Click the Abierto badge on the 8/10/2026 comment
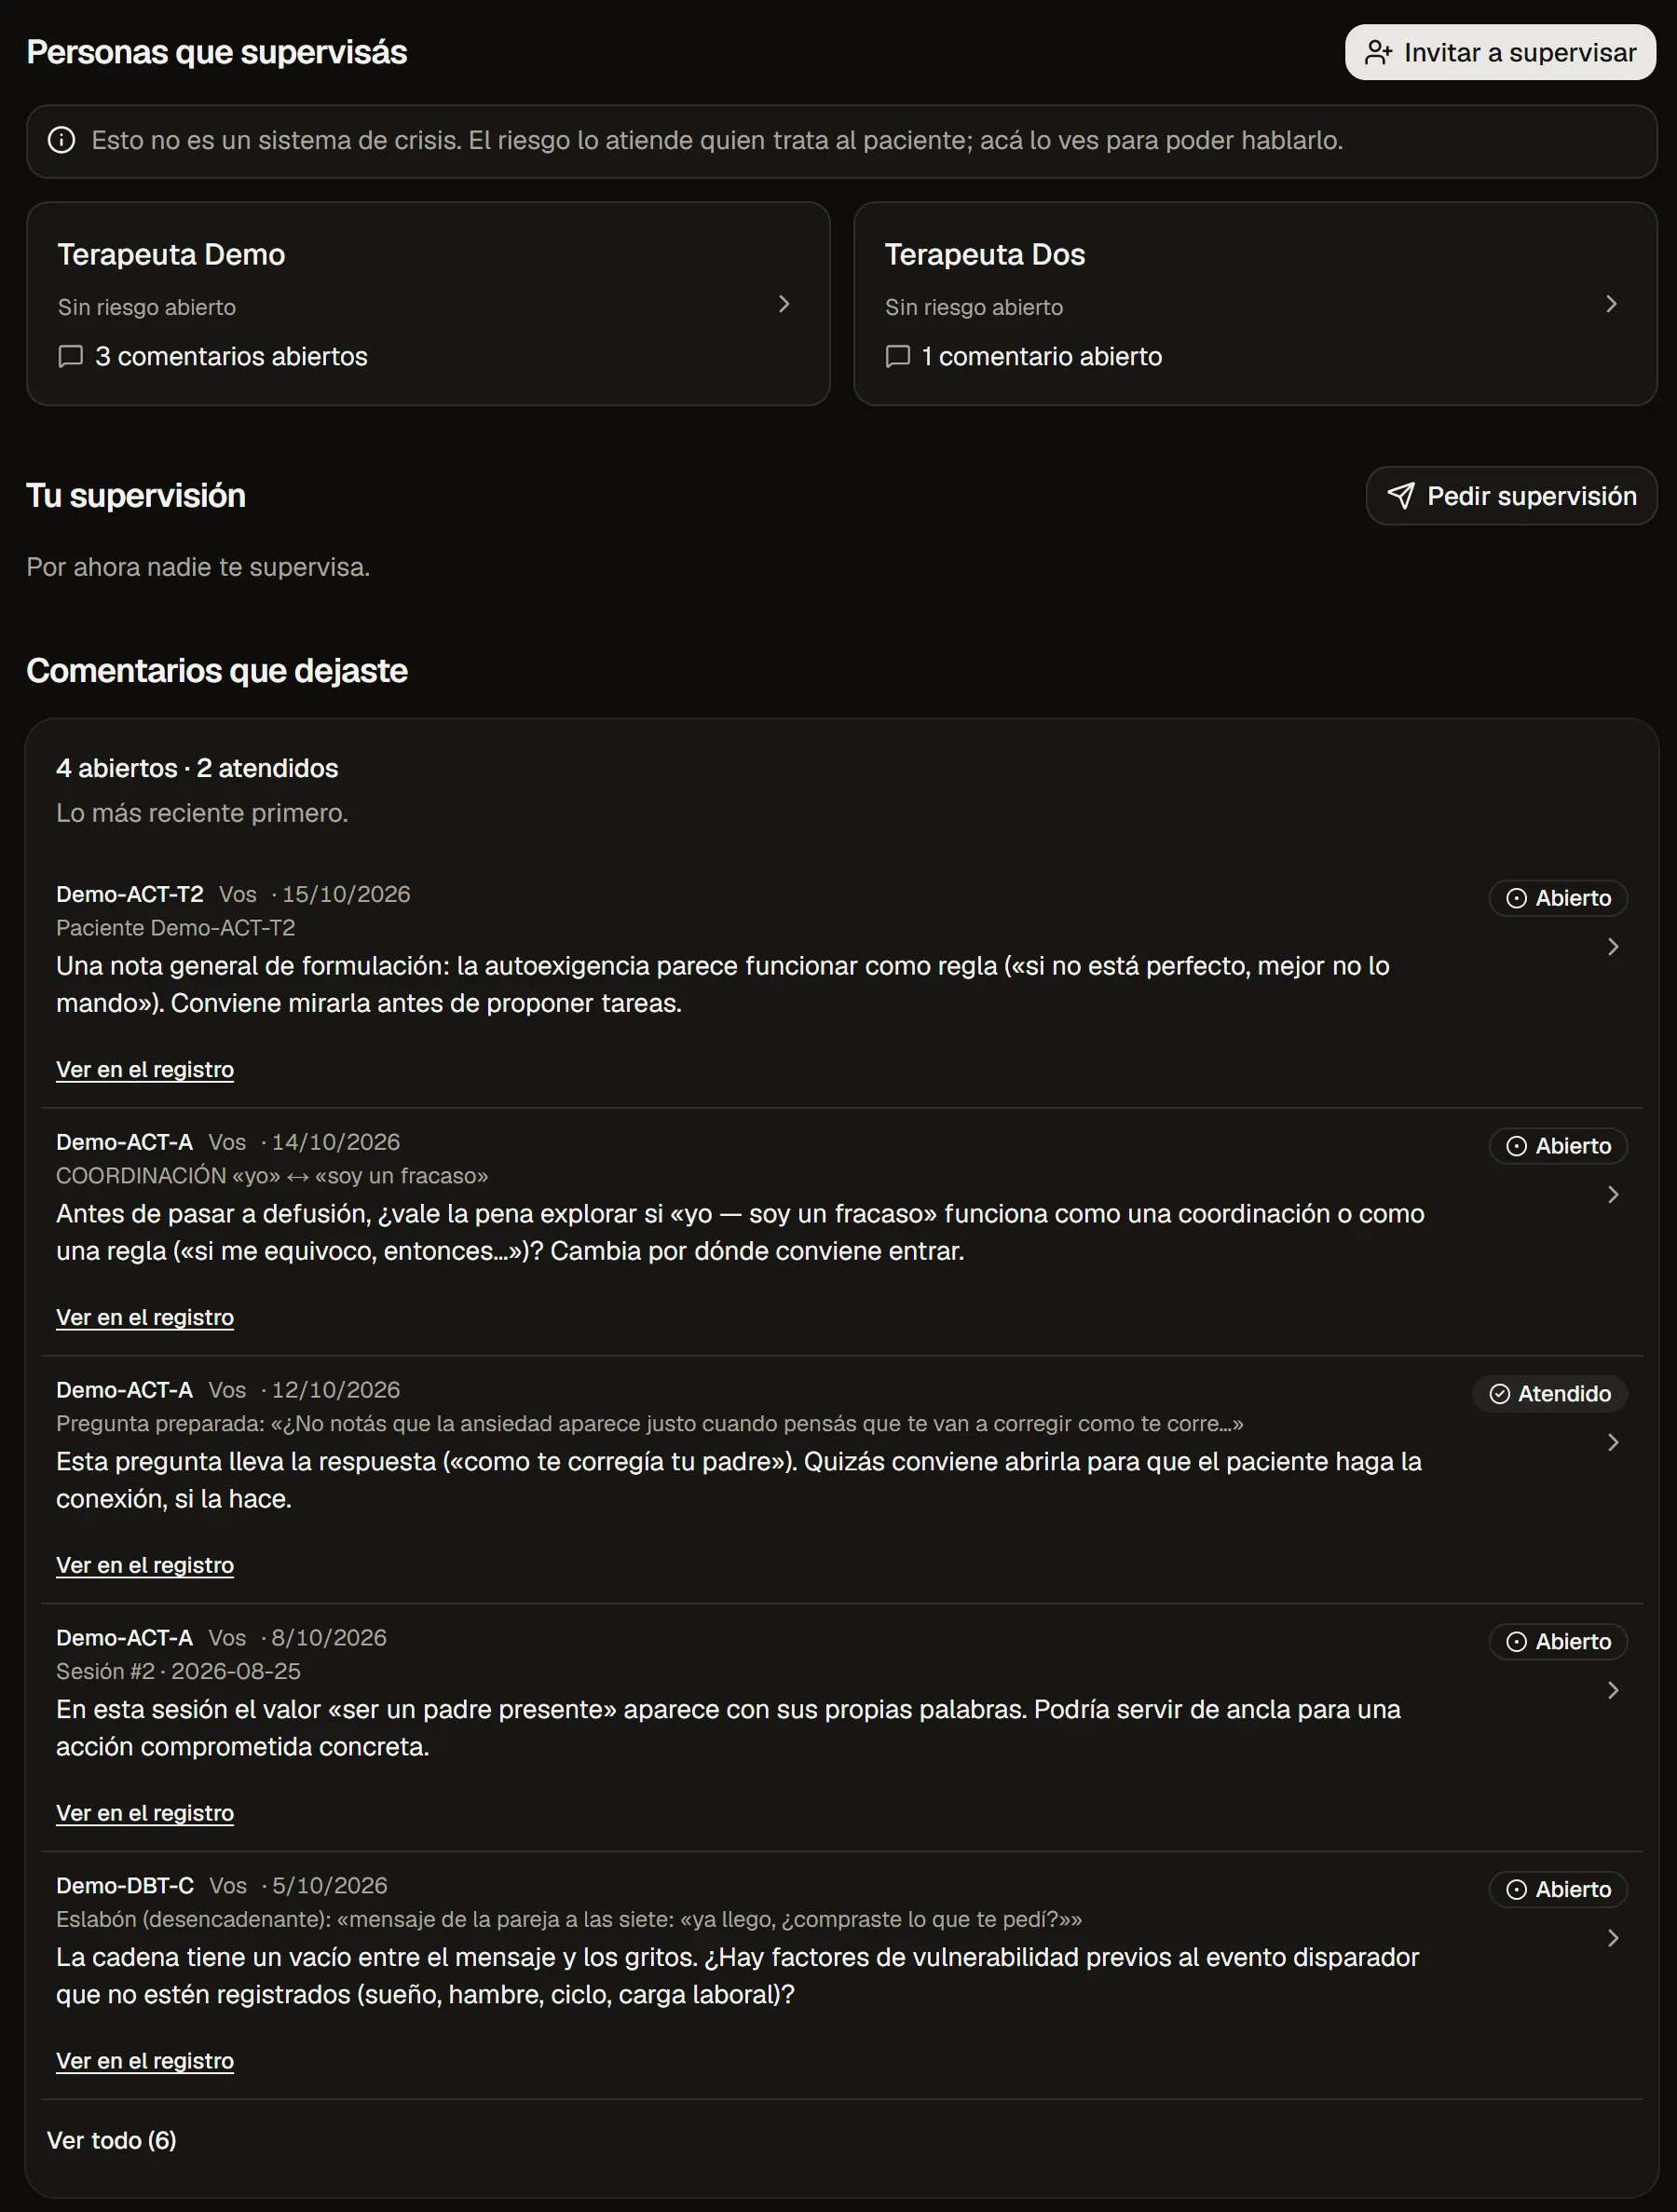This screenshot has width=1677, height=2212. [x=1557, y=1642]
